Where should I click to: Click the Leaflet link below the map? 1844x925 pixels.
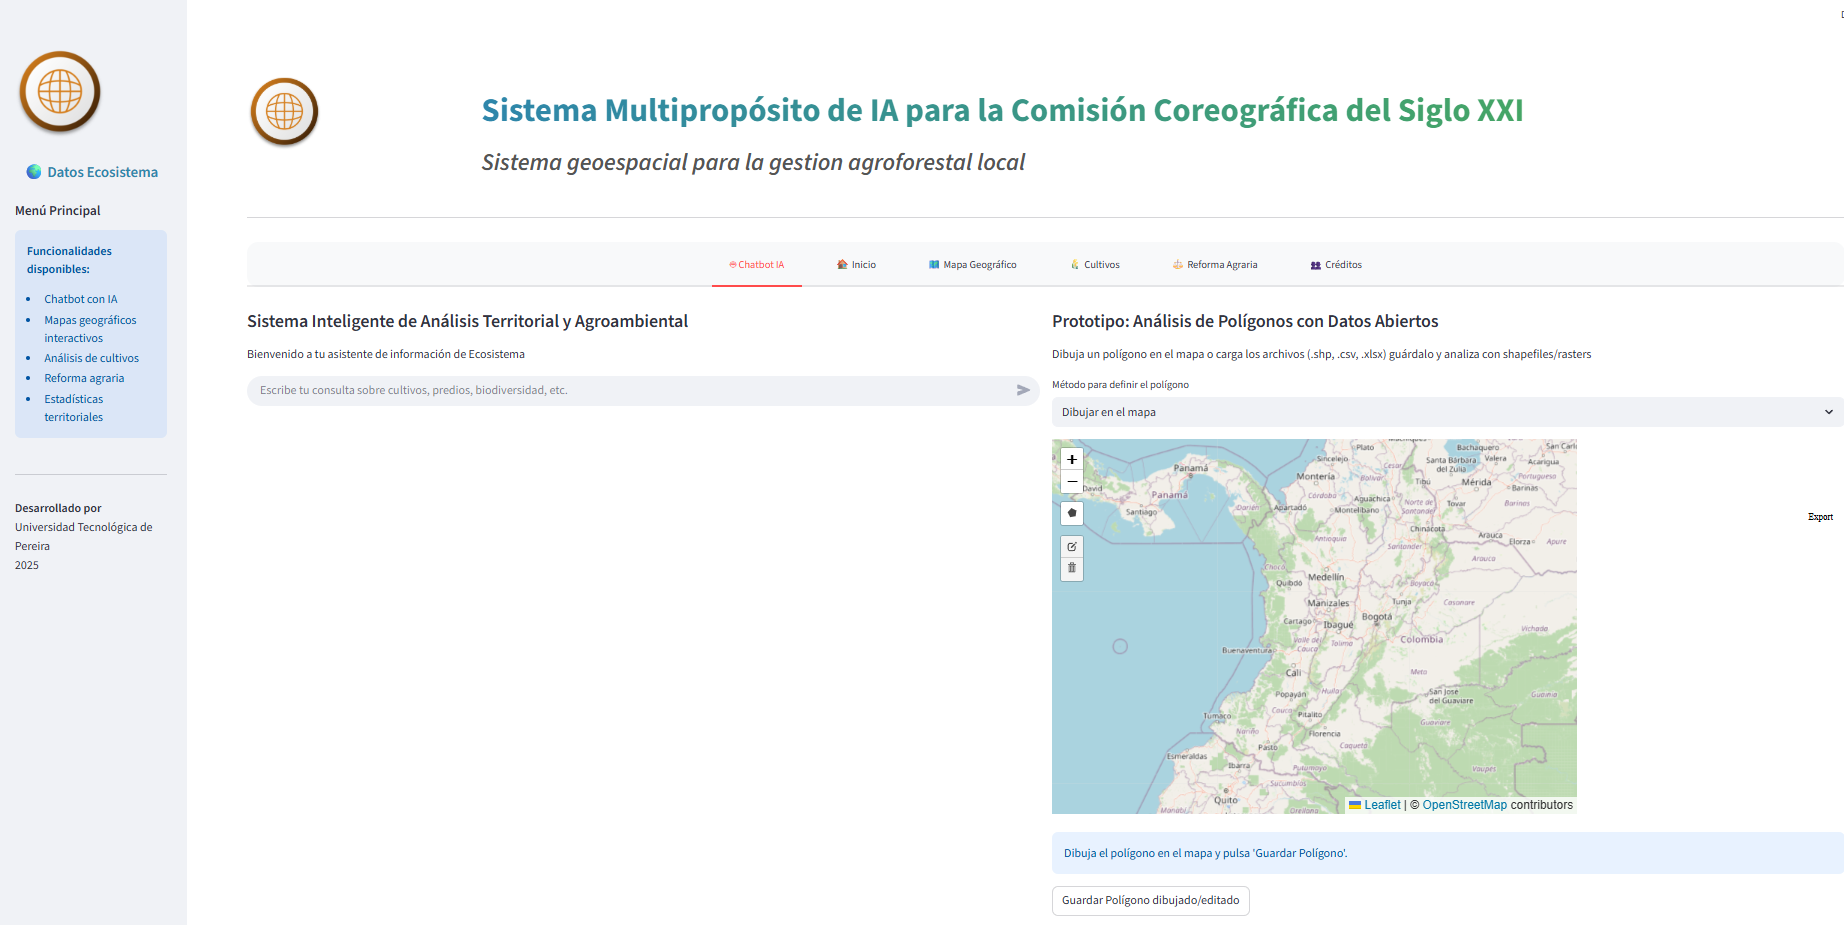(x=1381, y=804)
